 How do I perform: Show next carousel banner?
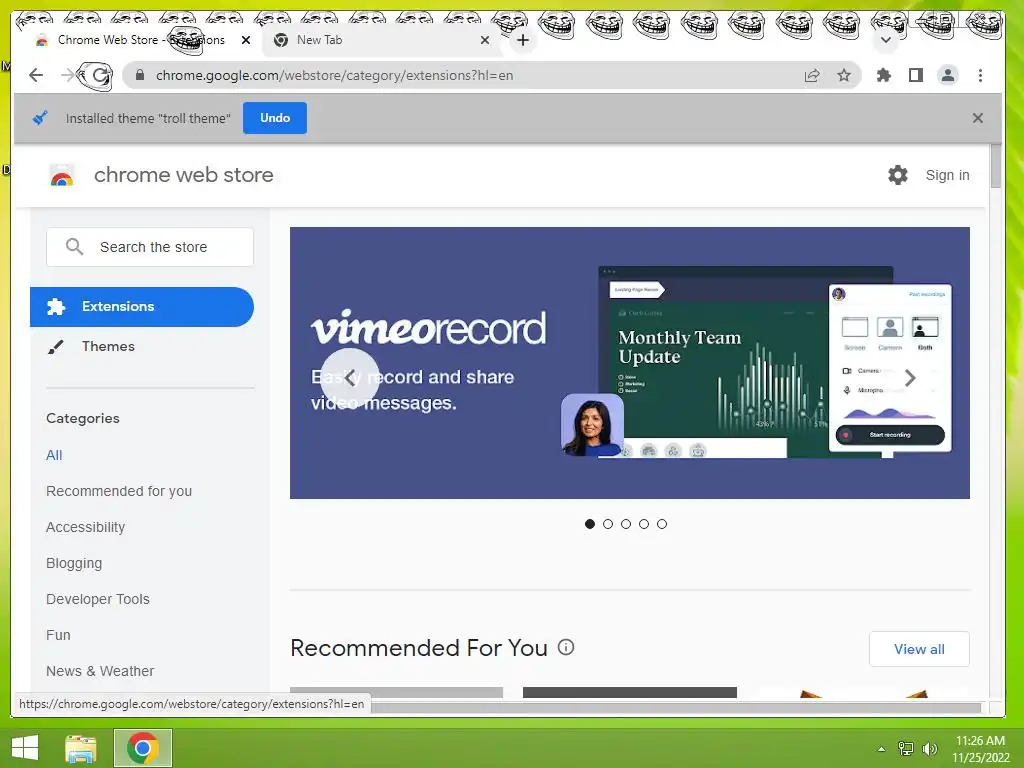pyautogui.click(x=910, y=377)
